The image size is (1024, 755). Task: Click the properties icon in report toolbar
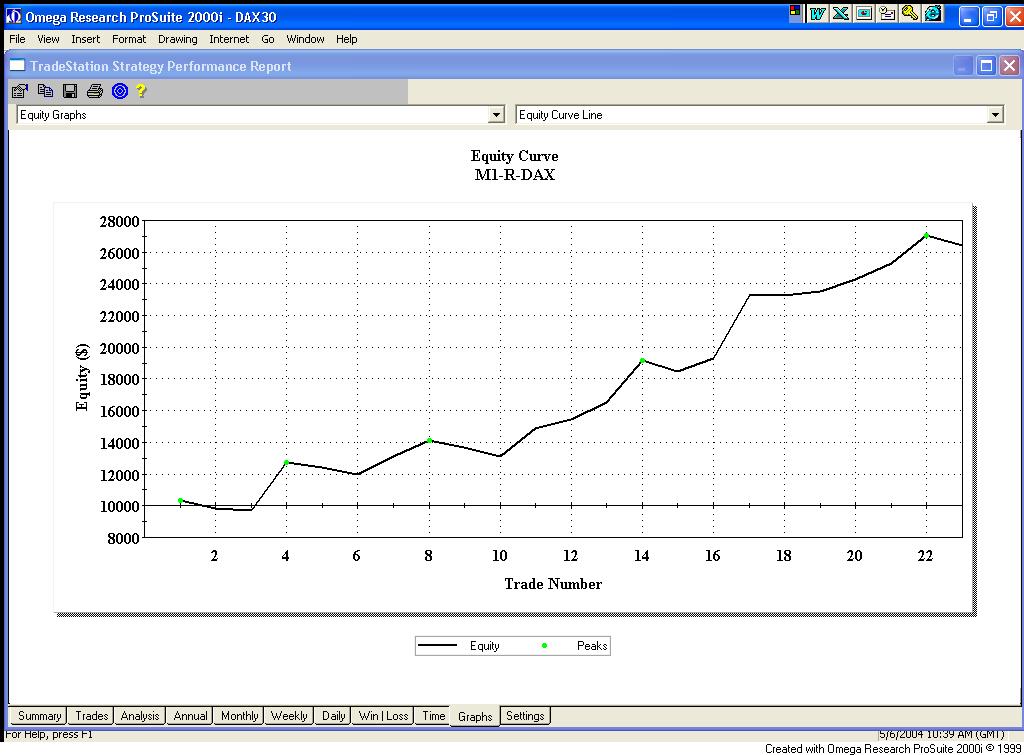click(x=20, y=91)
